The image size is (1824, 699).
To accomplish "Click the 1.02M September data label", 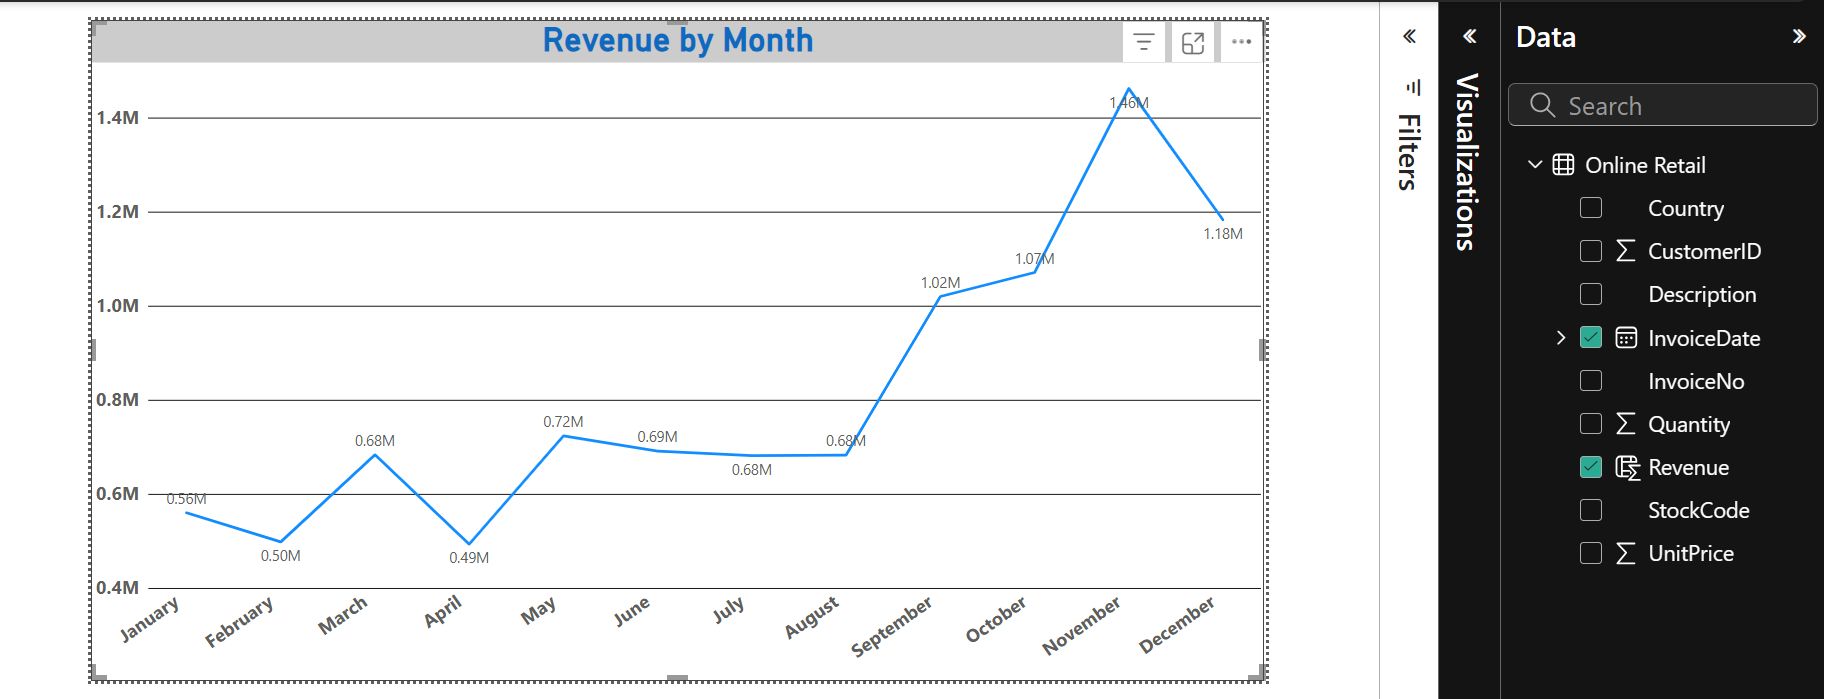I will pos(940,283).
